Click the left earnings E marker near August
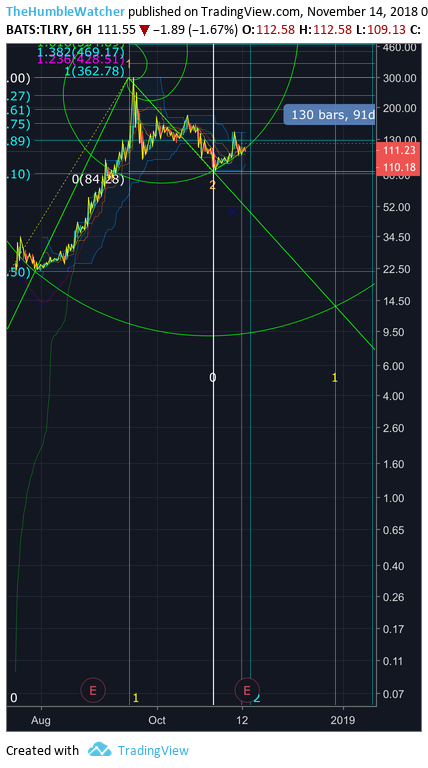 (x=93, y=691)
